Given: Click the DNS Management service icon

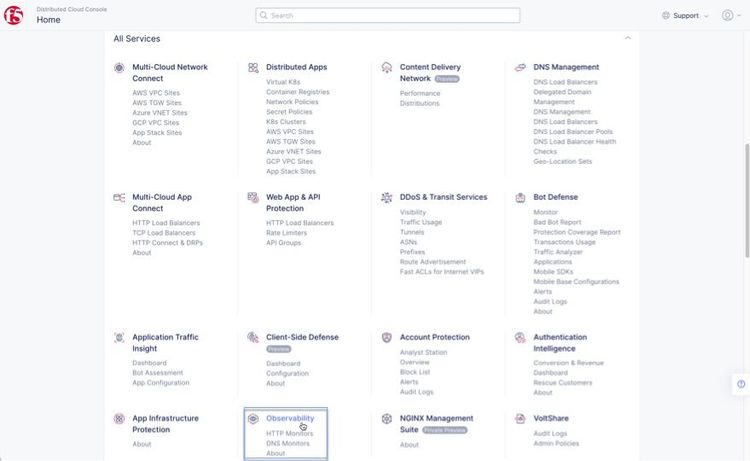Looking at the screenshot, I should (521, 68).
